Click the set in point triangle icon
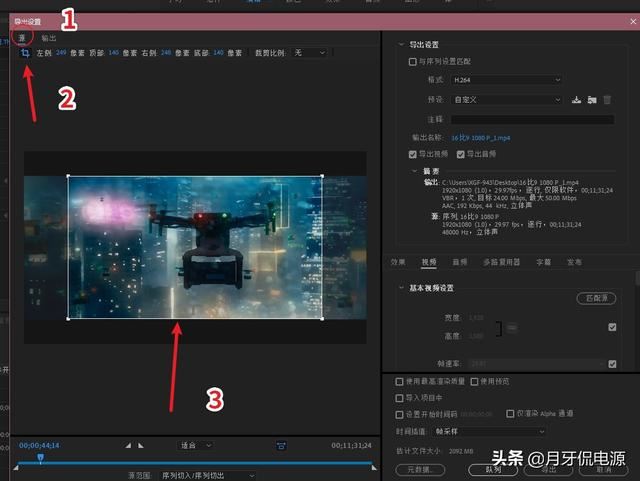 128,445
